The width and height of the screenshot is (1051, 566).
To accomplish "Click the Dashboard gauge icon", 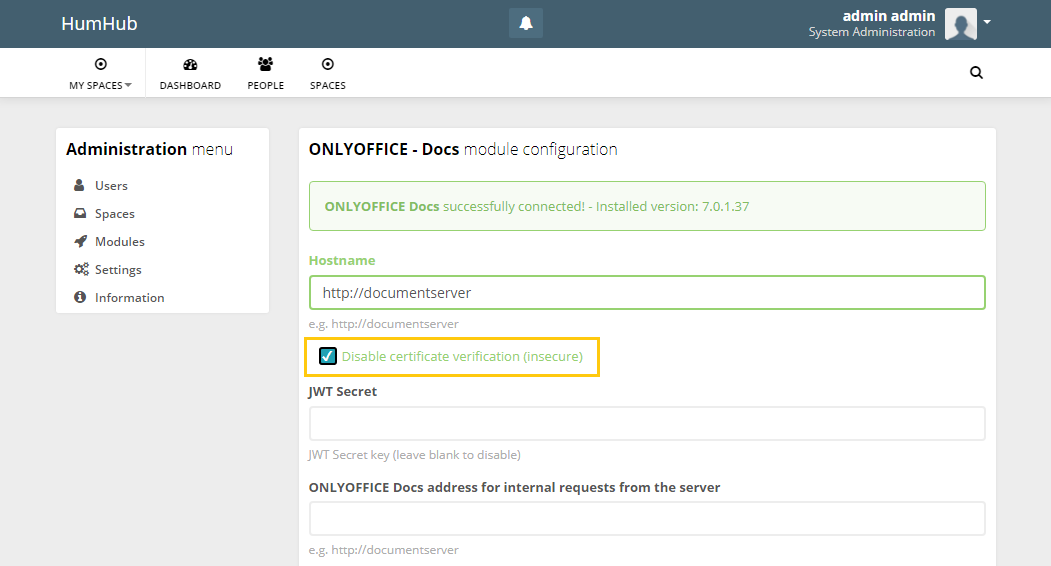I will (190, 64).
